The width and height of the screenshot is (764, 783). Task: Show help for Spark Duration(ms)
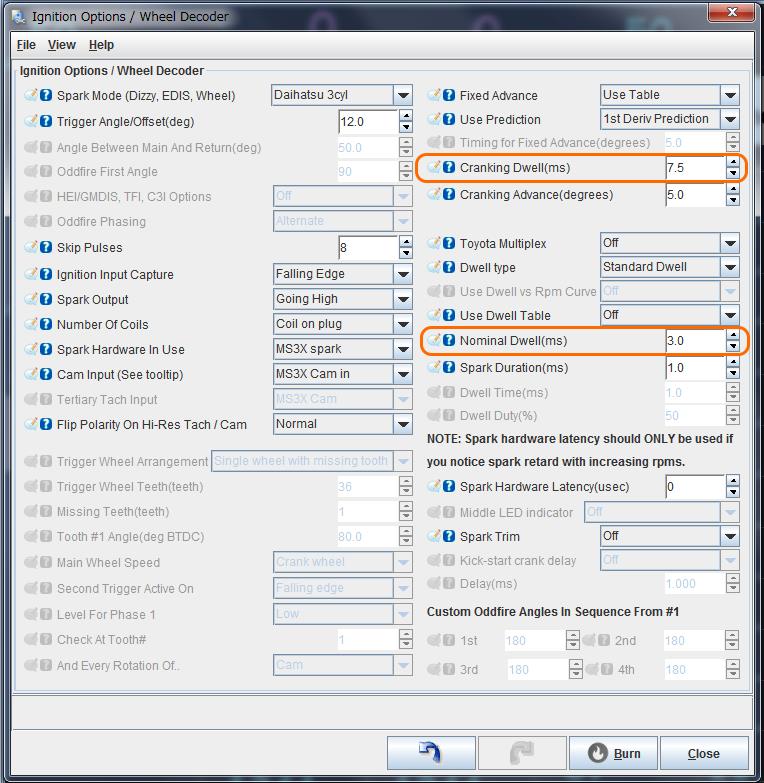click(449, 367)
